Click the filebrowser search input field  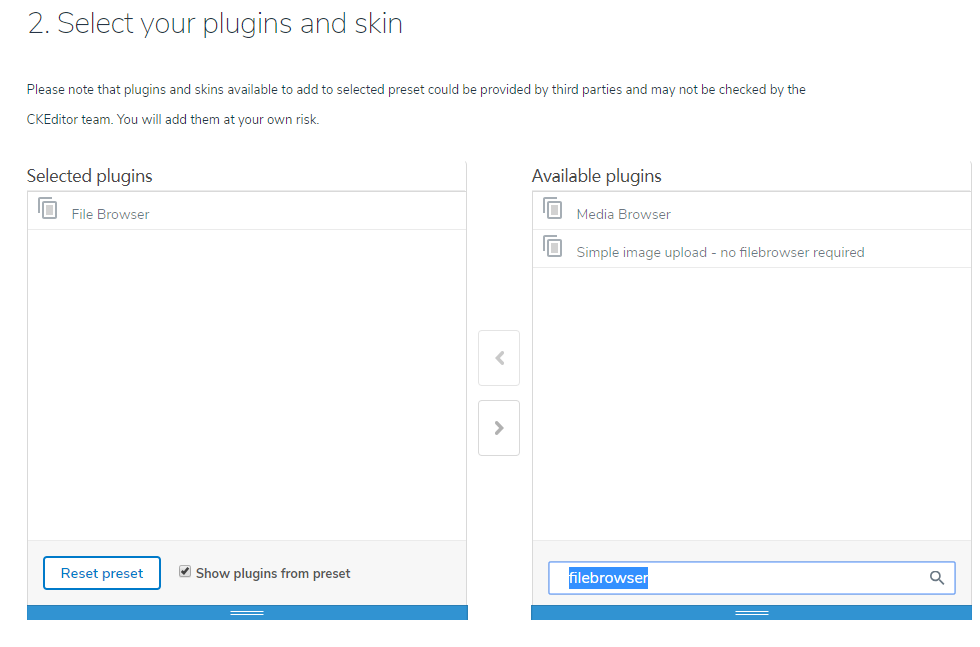click(752, 578)
